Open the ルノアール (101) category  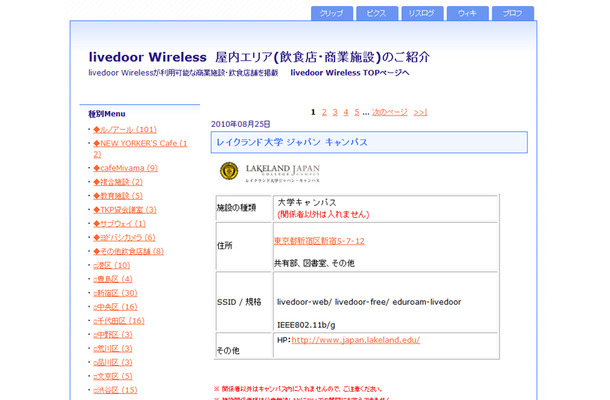pyautogui.click(x=125, y=130)
